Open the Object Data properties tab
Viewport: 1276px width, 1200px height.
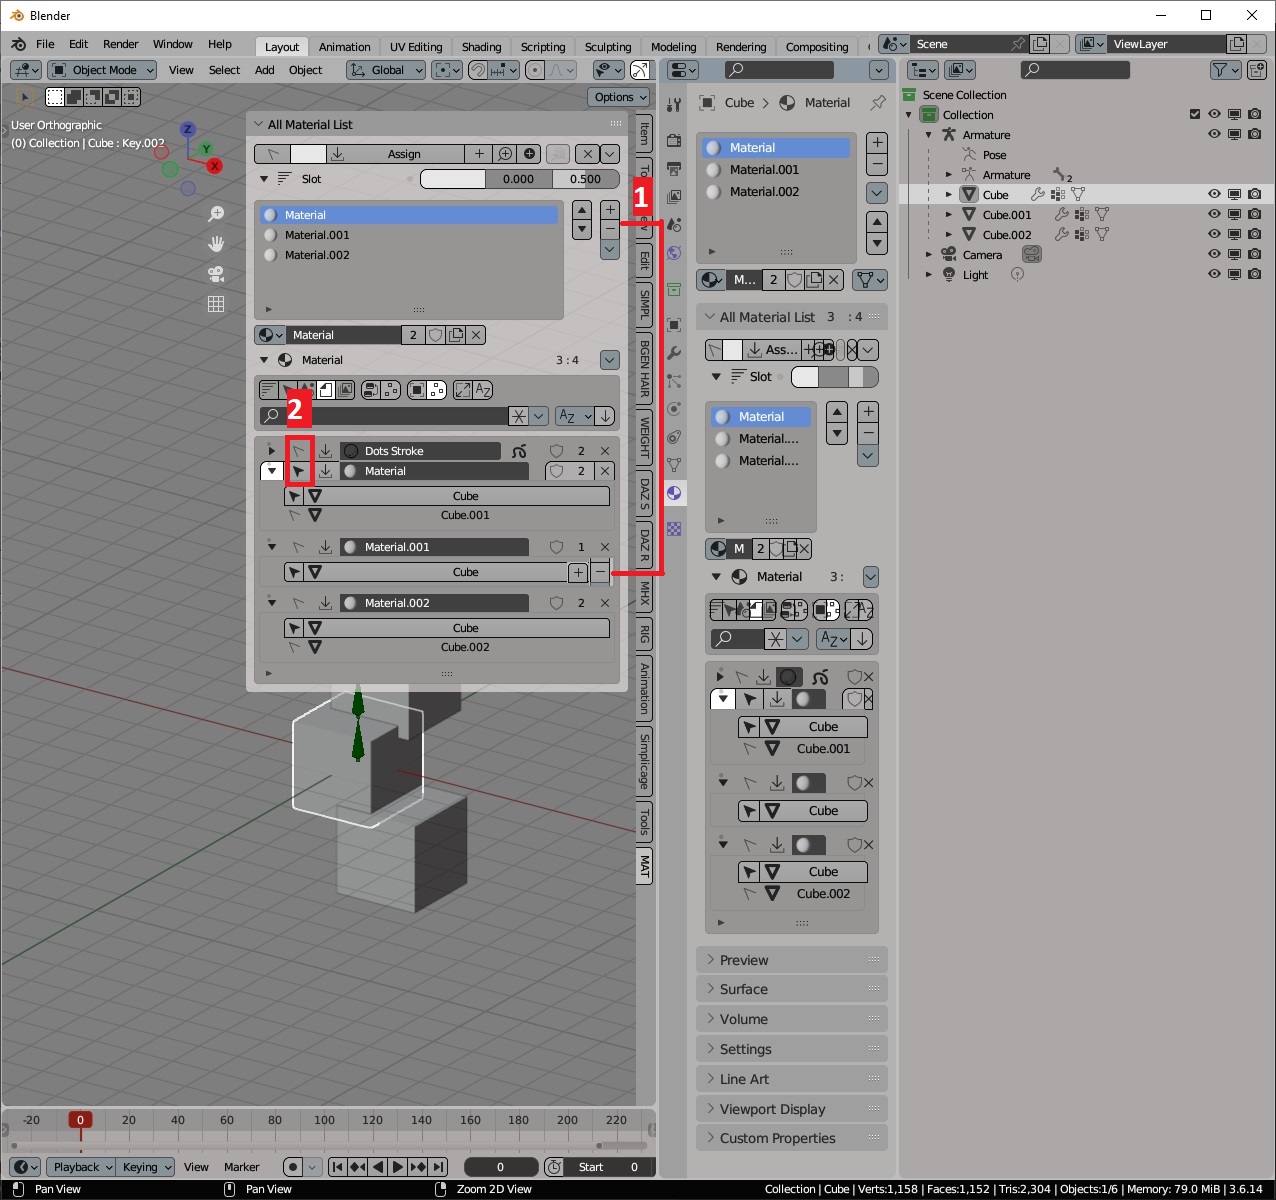tap(674, 465)
